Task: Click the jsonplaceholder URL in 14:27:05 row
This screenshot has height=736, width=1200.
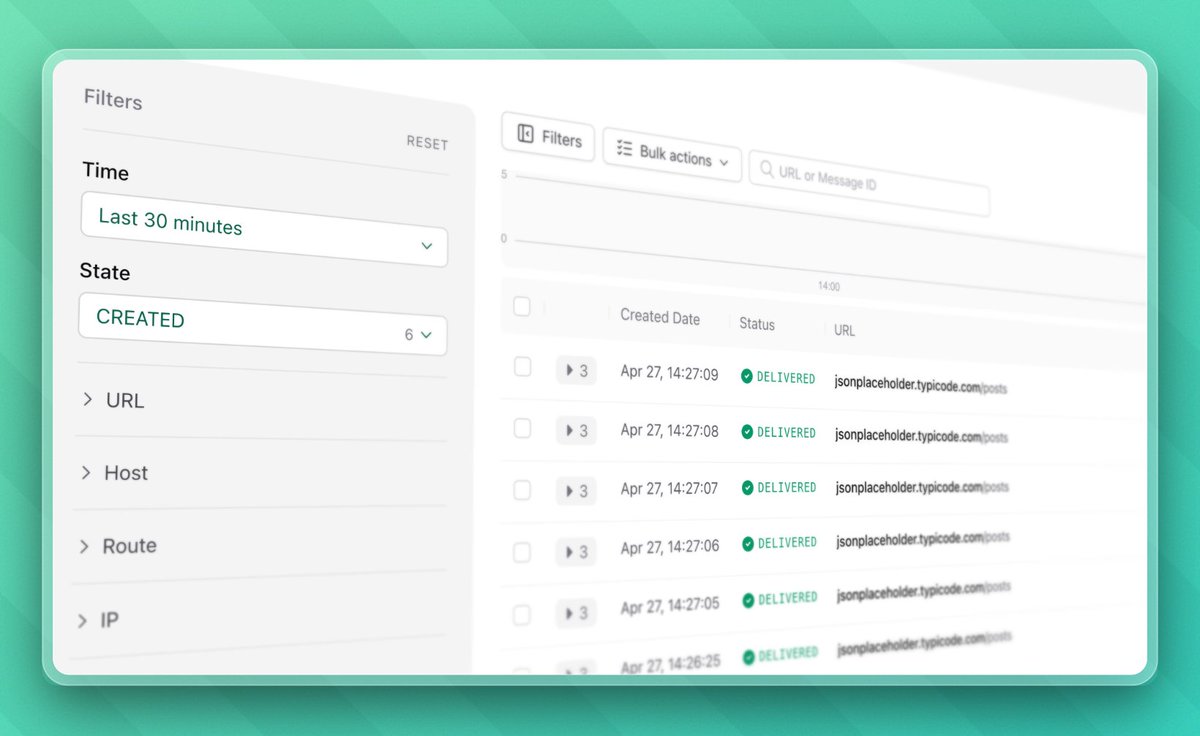Action: click(x=924, y=590)
